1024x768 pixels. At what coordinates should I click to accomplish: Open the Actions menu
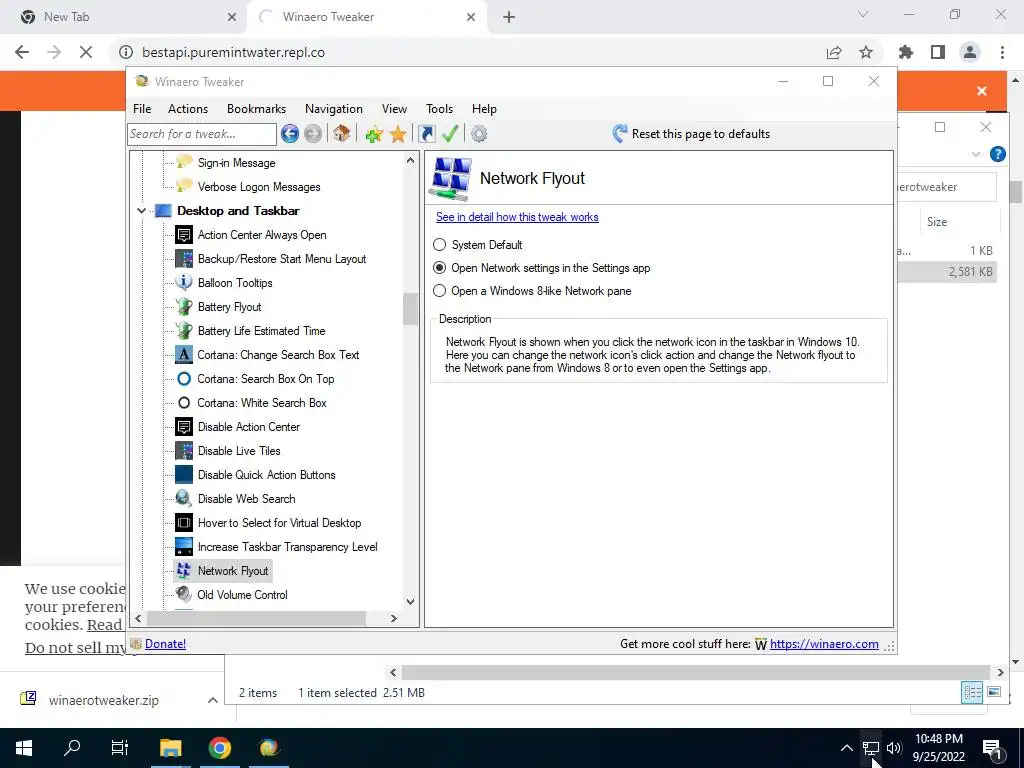[x=188, y=109]
